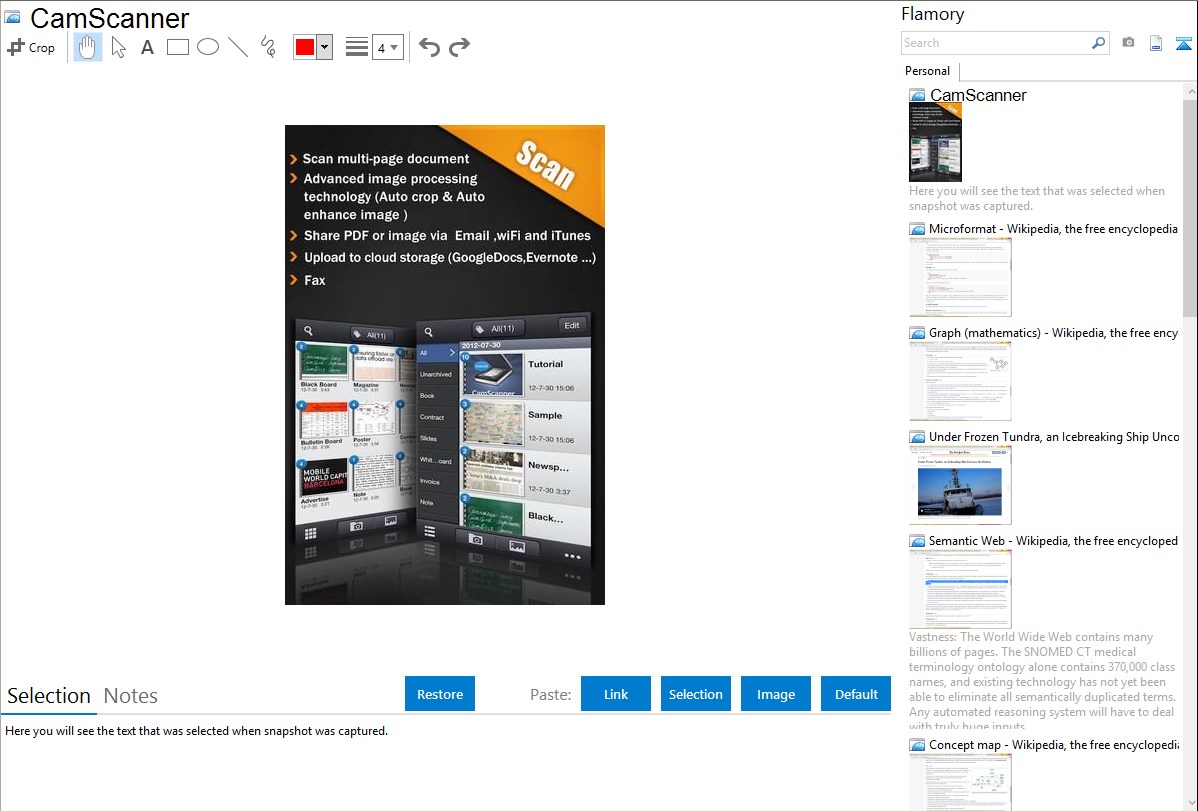Click the Paste Default button
Image resolution: width=1198 pixels, height=811 pixels.
coord(856,694)
